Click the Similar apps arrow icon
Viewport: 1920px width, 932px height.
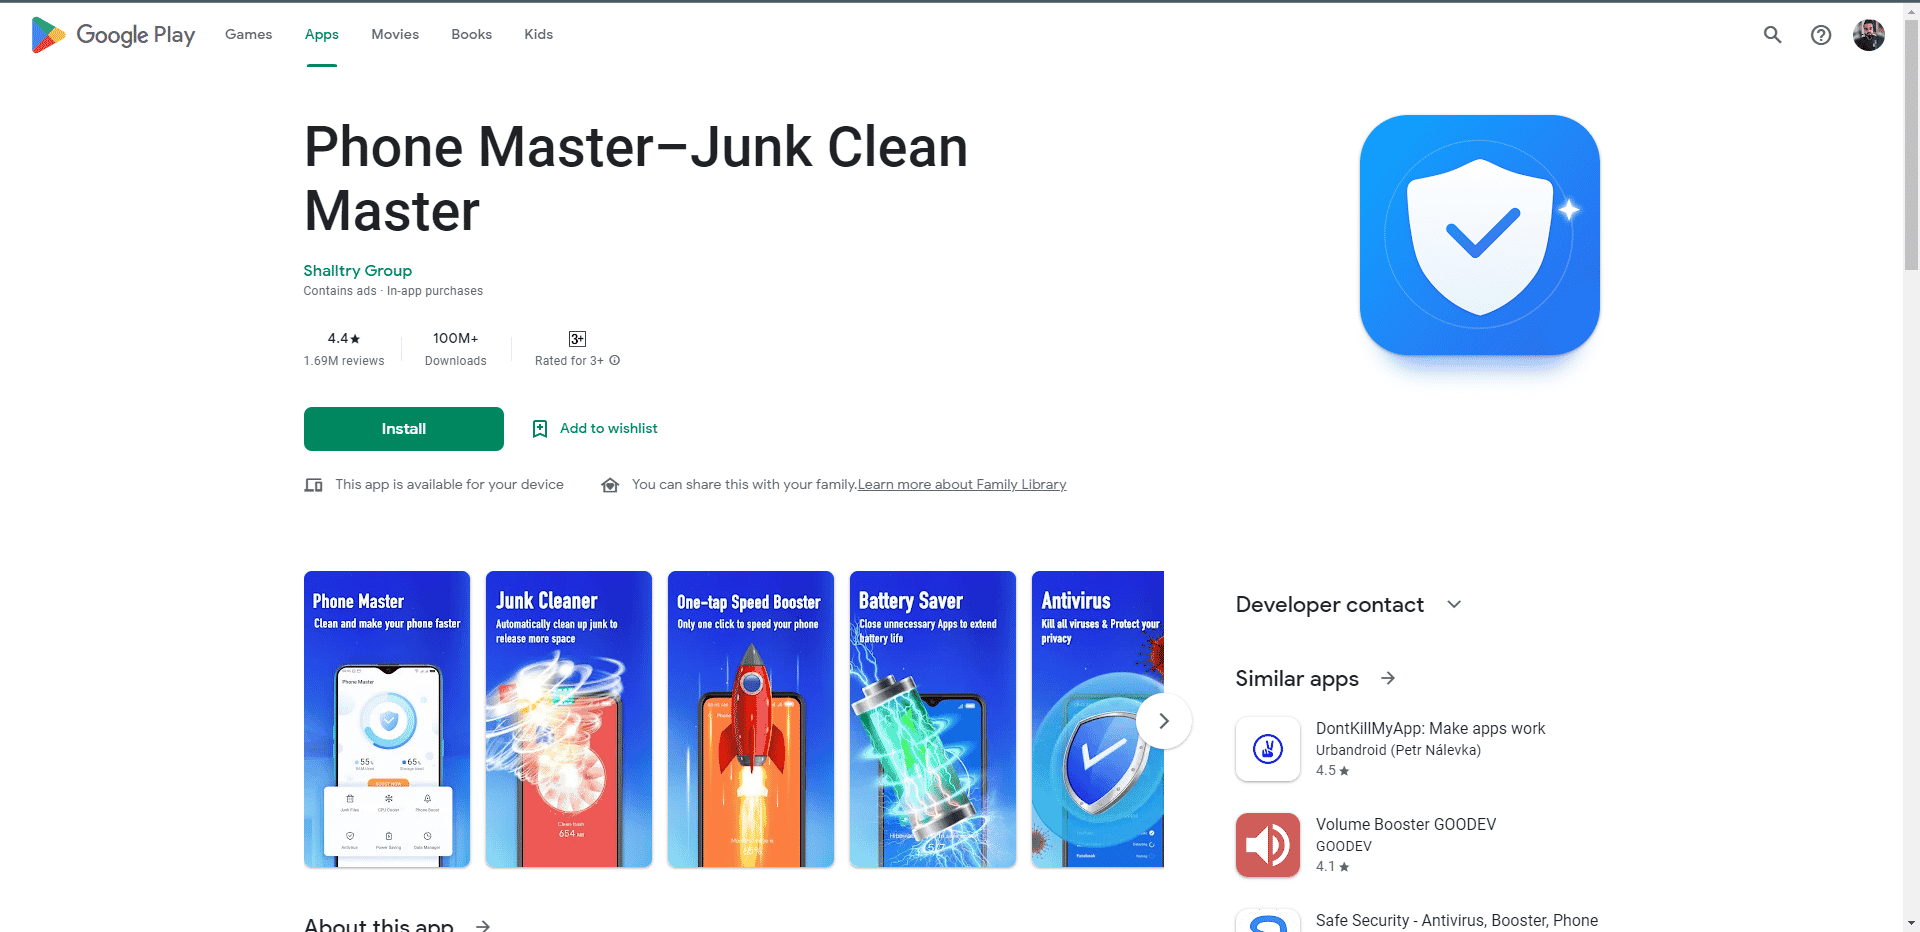click(x=1388, y=678)
